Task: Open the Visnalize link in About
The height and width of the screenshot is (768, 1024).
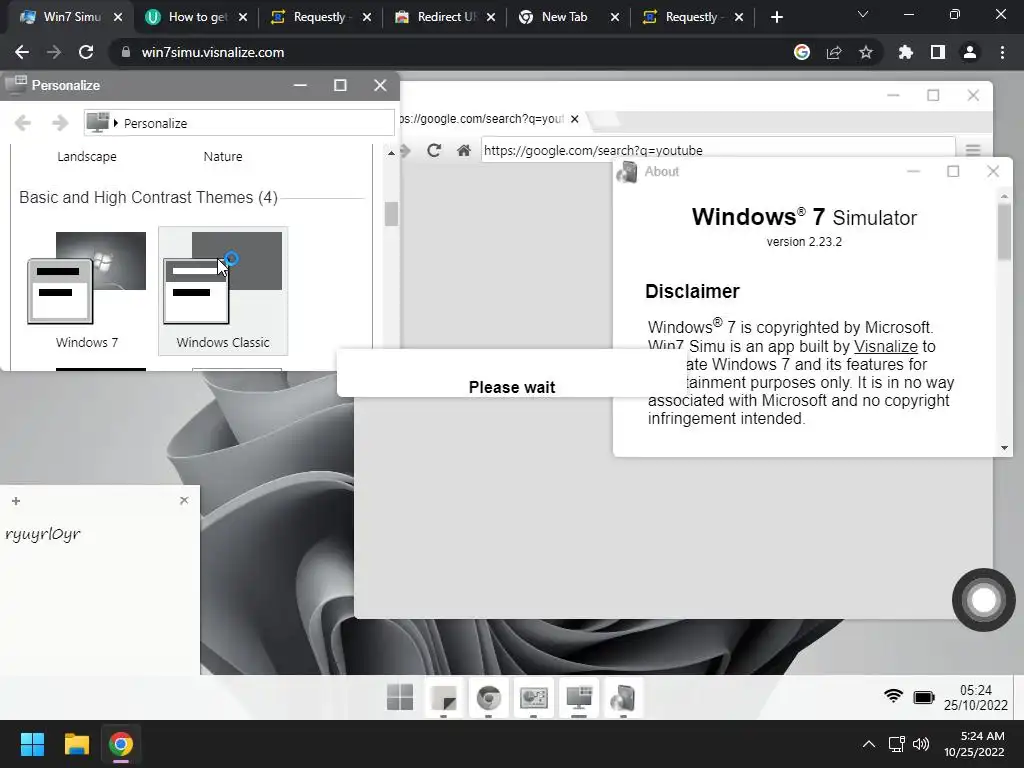Action: 886,346
